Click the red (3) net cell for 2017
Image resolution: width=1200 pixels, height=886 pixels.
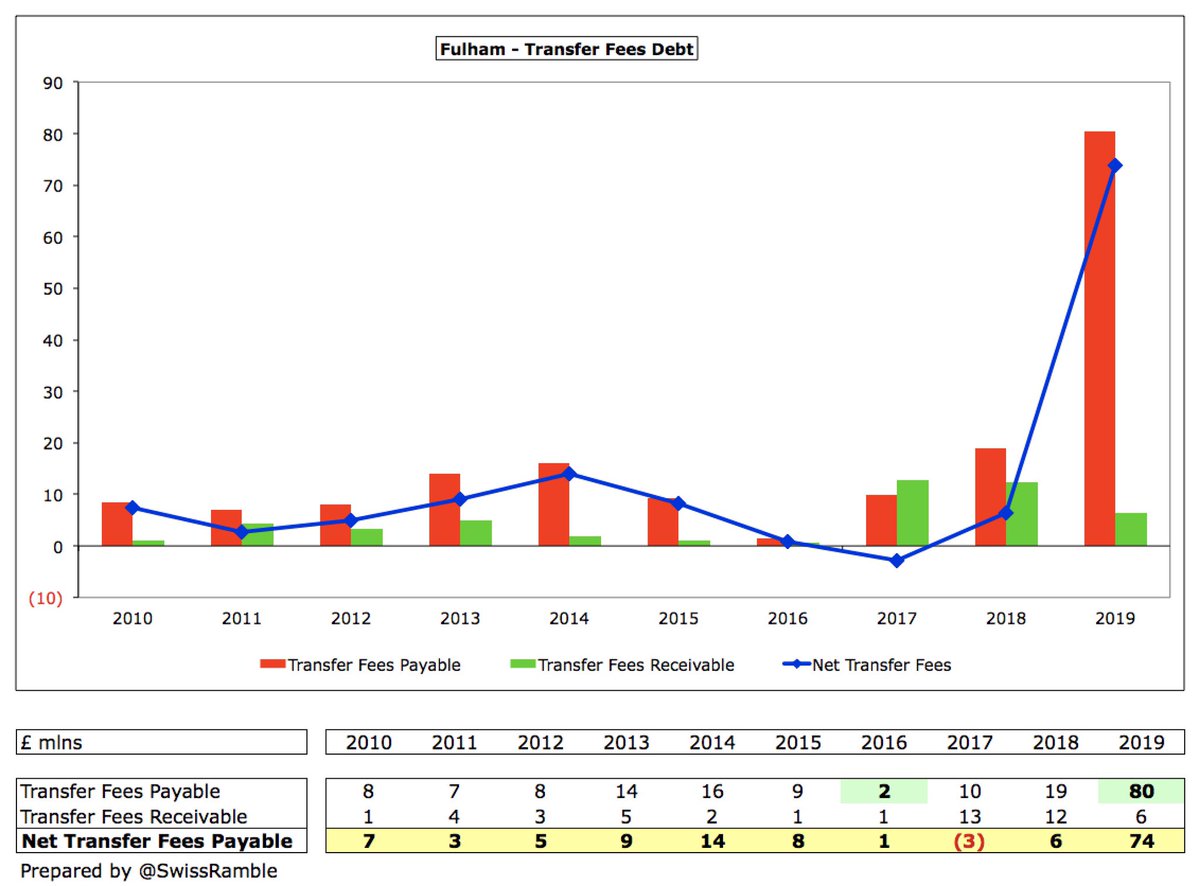click(970, 841)
